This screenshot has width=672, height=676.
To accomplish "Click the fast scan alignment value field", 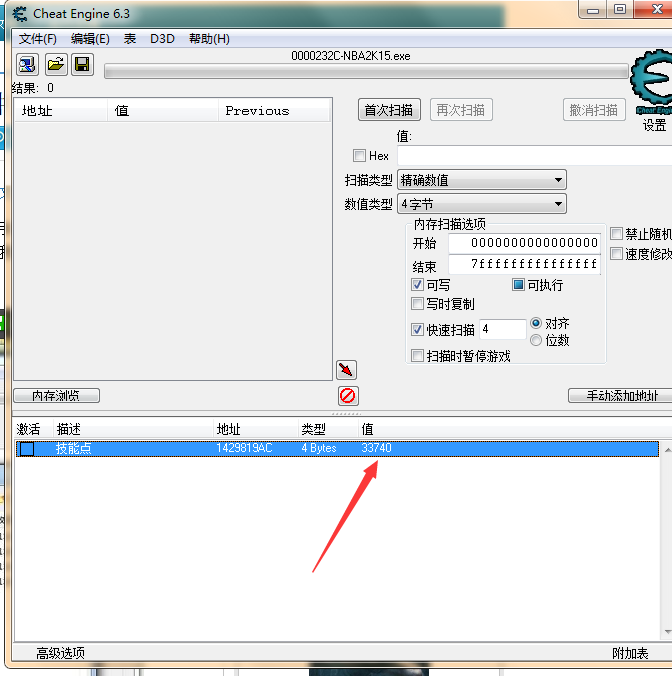I will [503, 329].
